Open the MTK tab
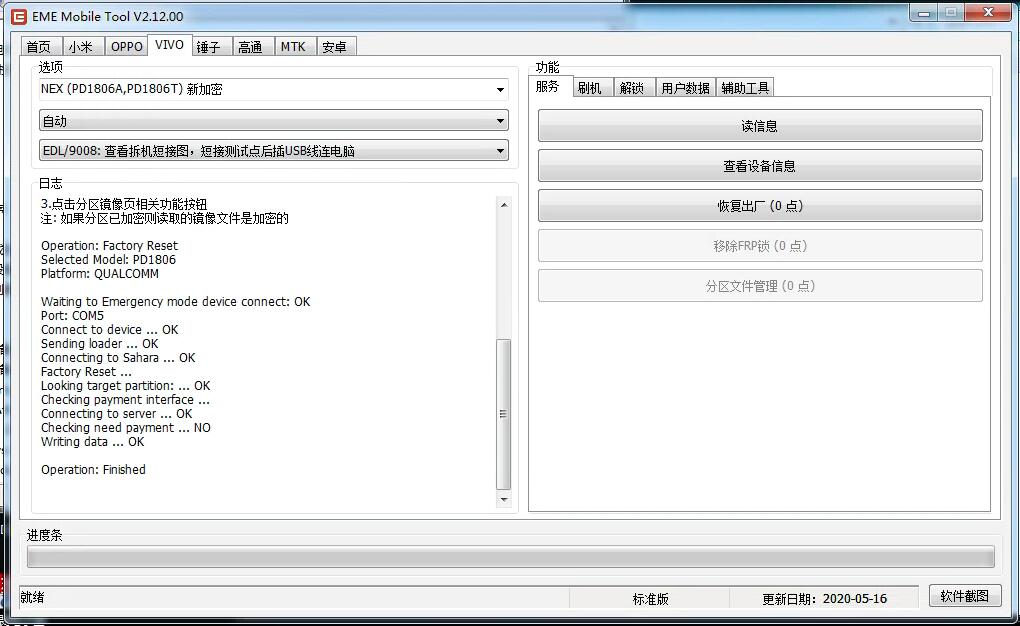 294,47
